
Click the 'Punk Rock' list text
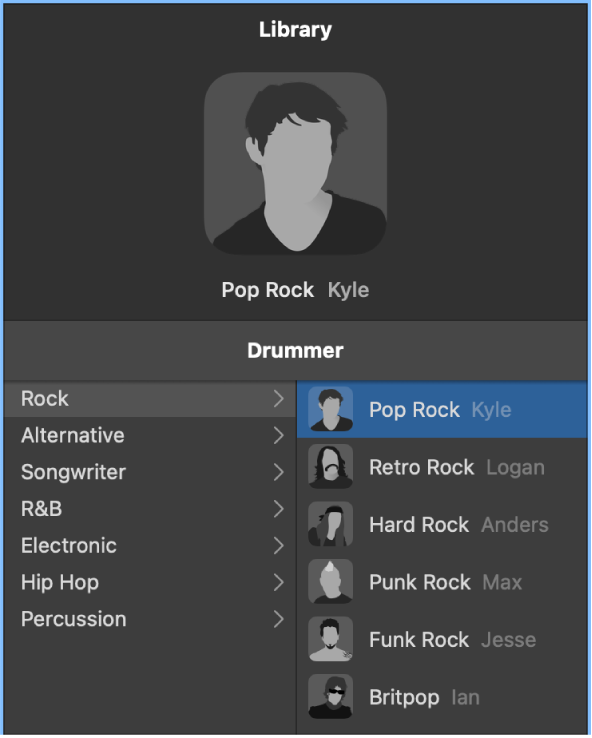click(420, 582)
